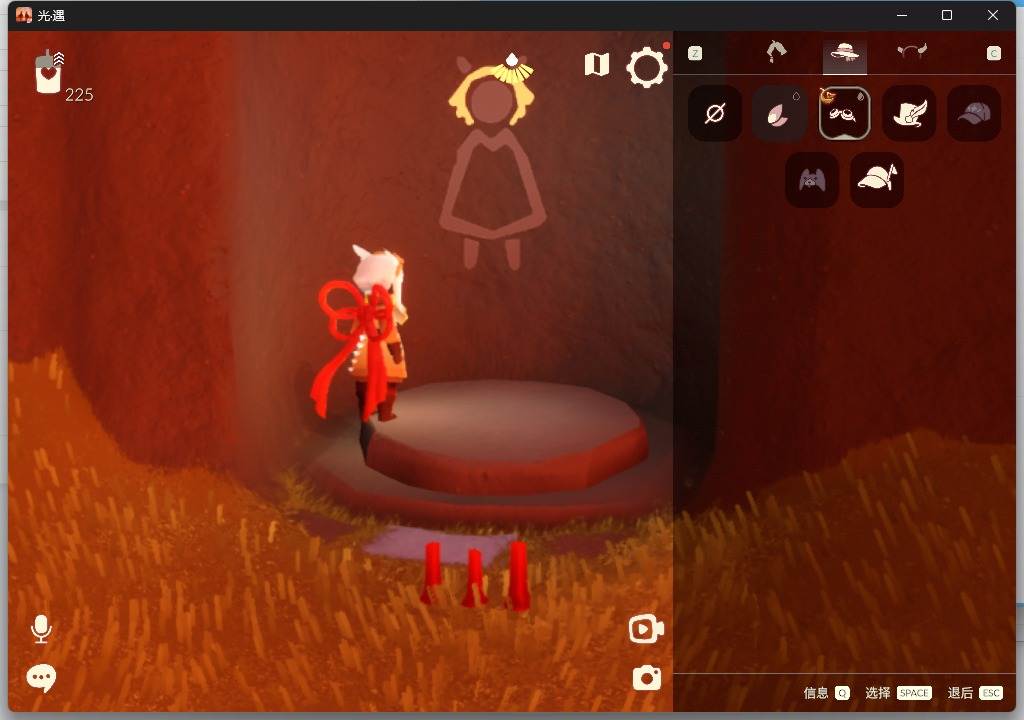Equip the white winged hat
Viewport: 1024px width, 720px height.
point(909,114)
